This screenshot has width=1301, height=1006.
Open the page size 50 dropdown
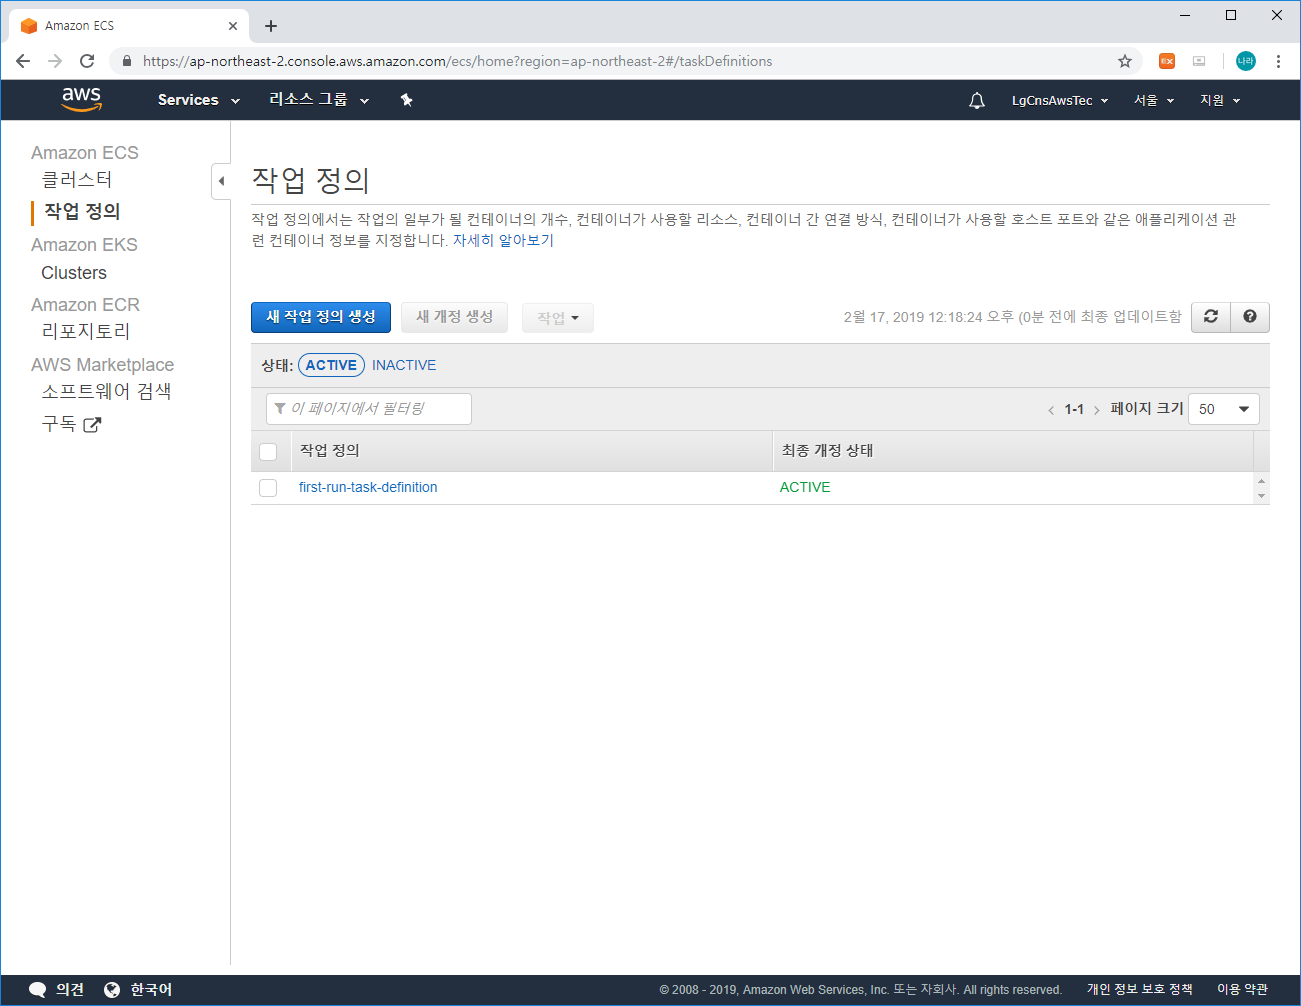(1224, 409)
